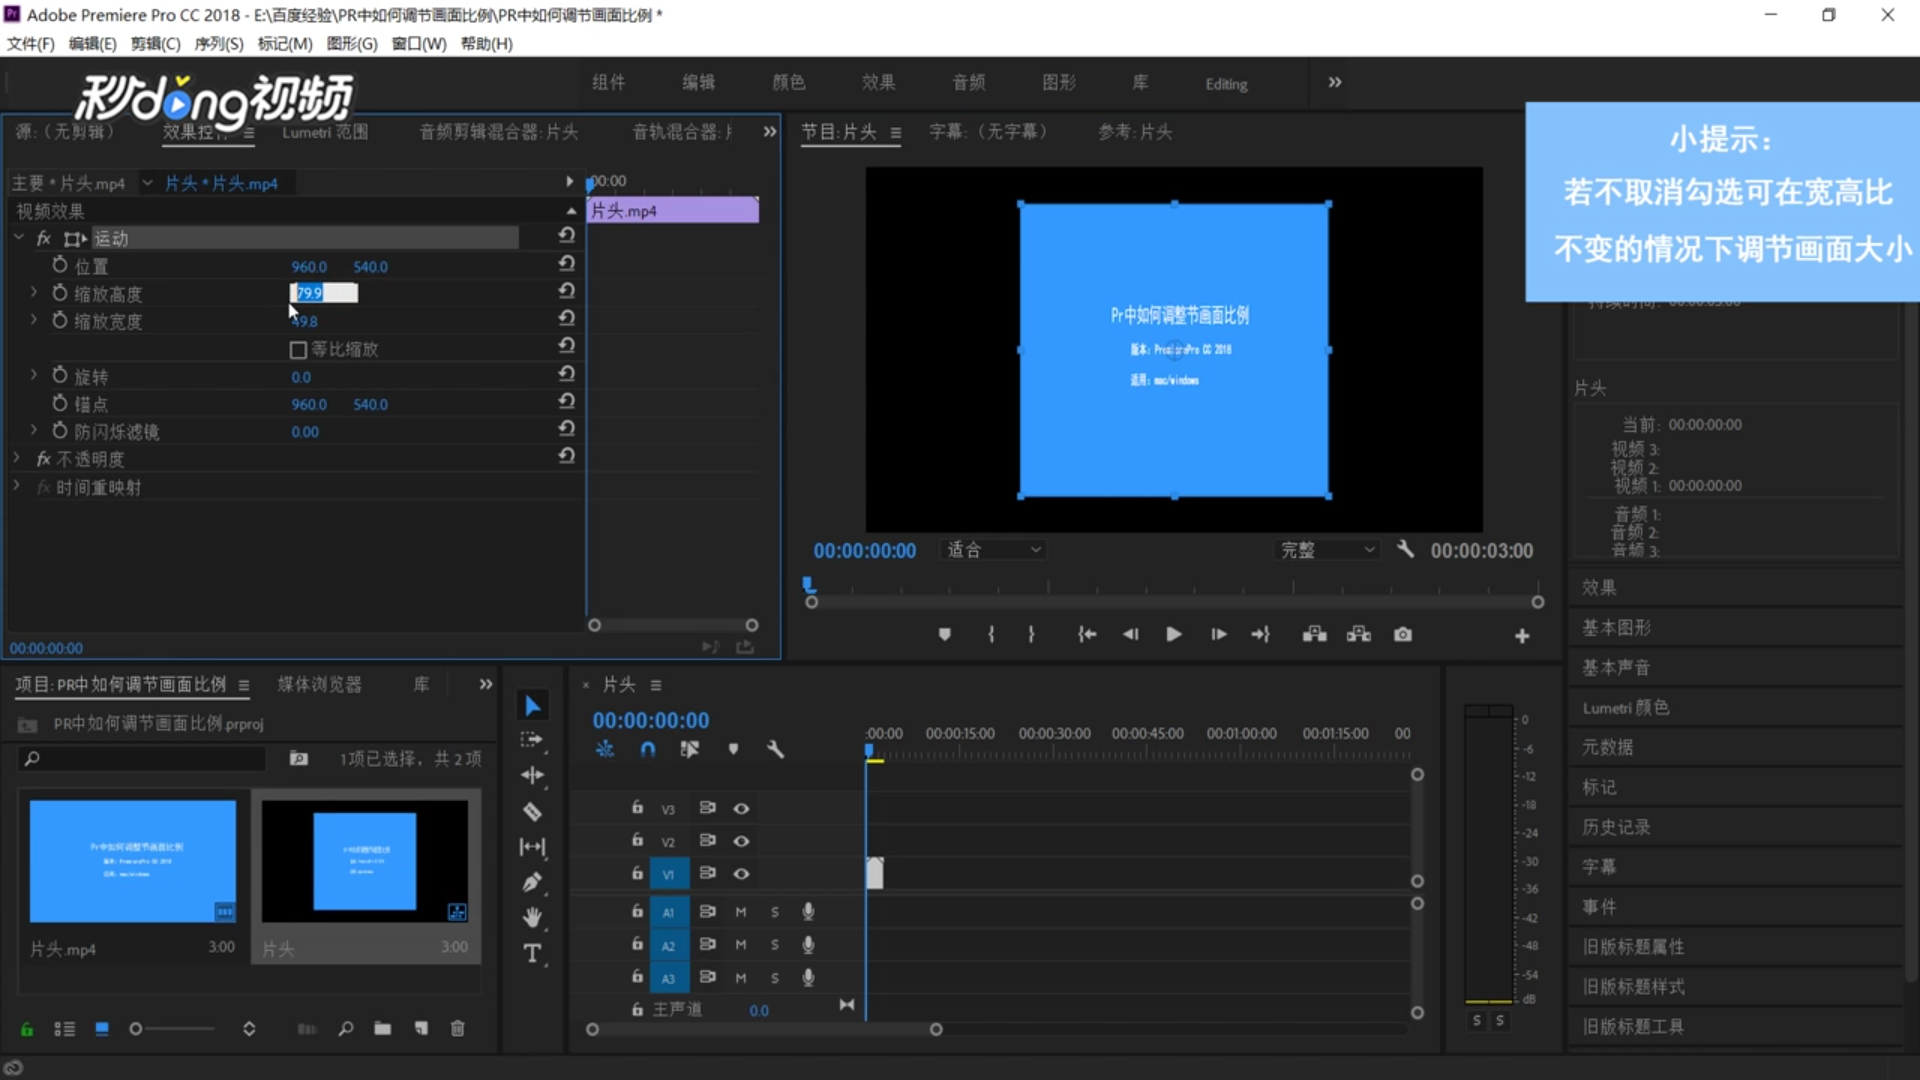This screenshot has width=1920, height=1080.
Task: Mark In point in Program monitor
Action: pyautogui.click(x=991, y=635)
